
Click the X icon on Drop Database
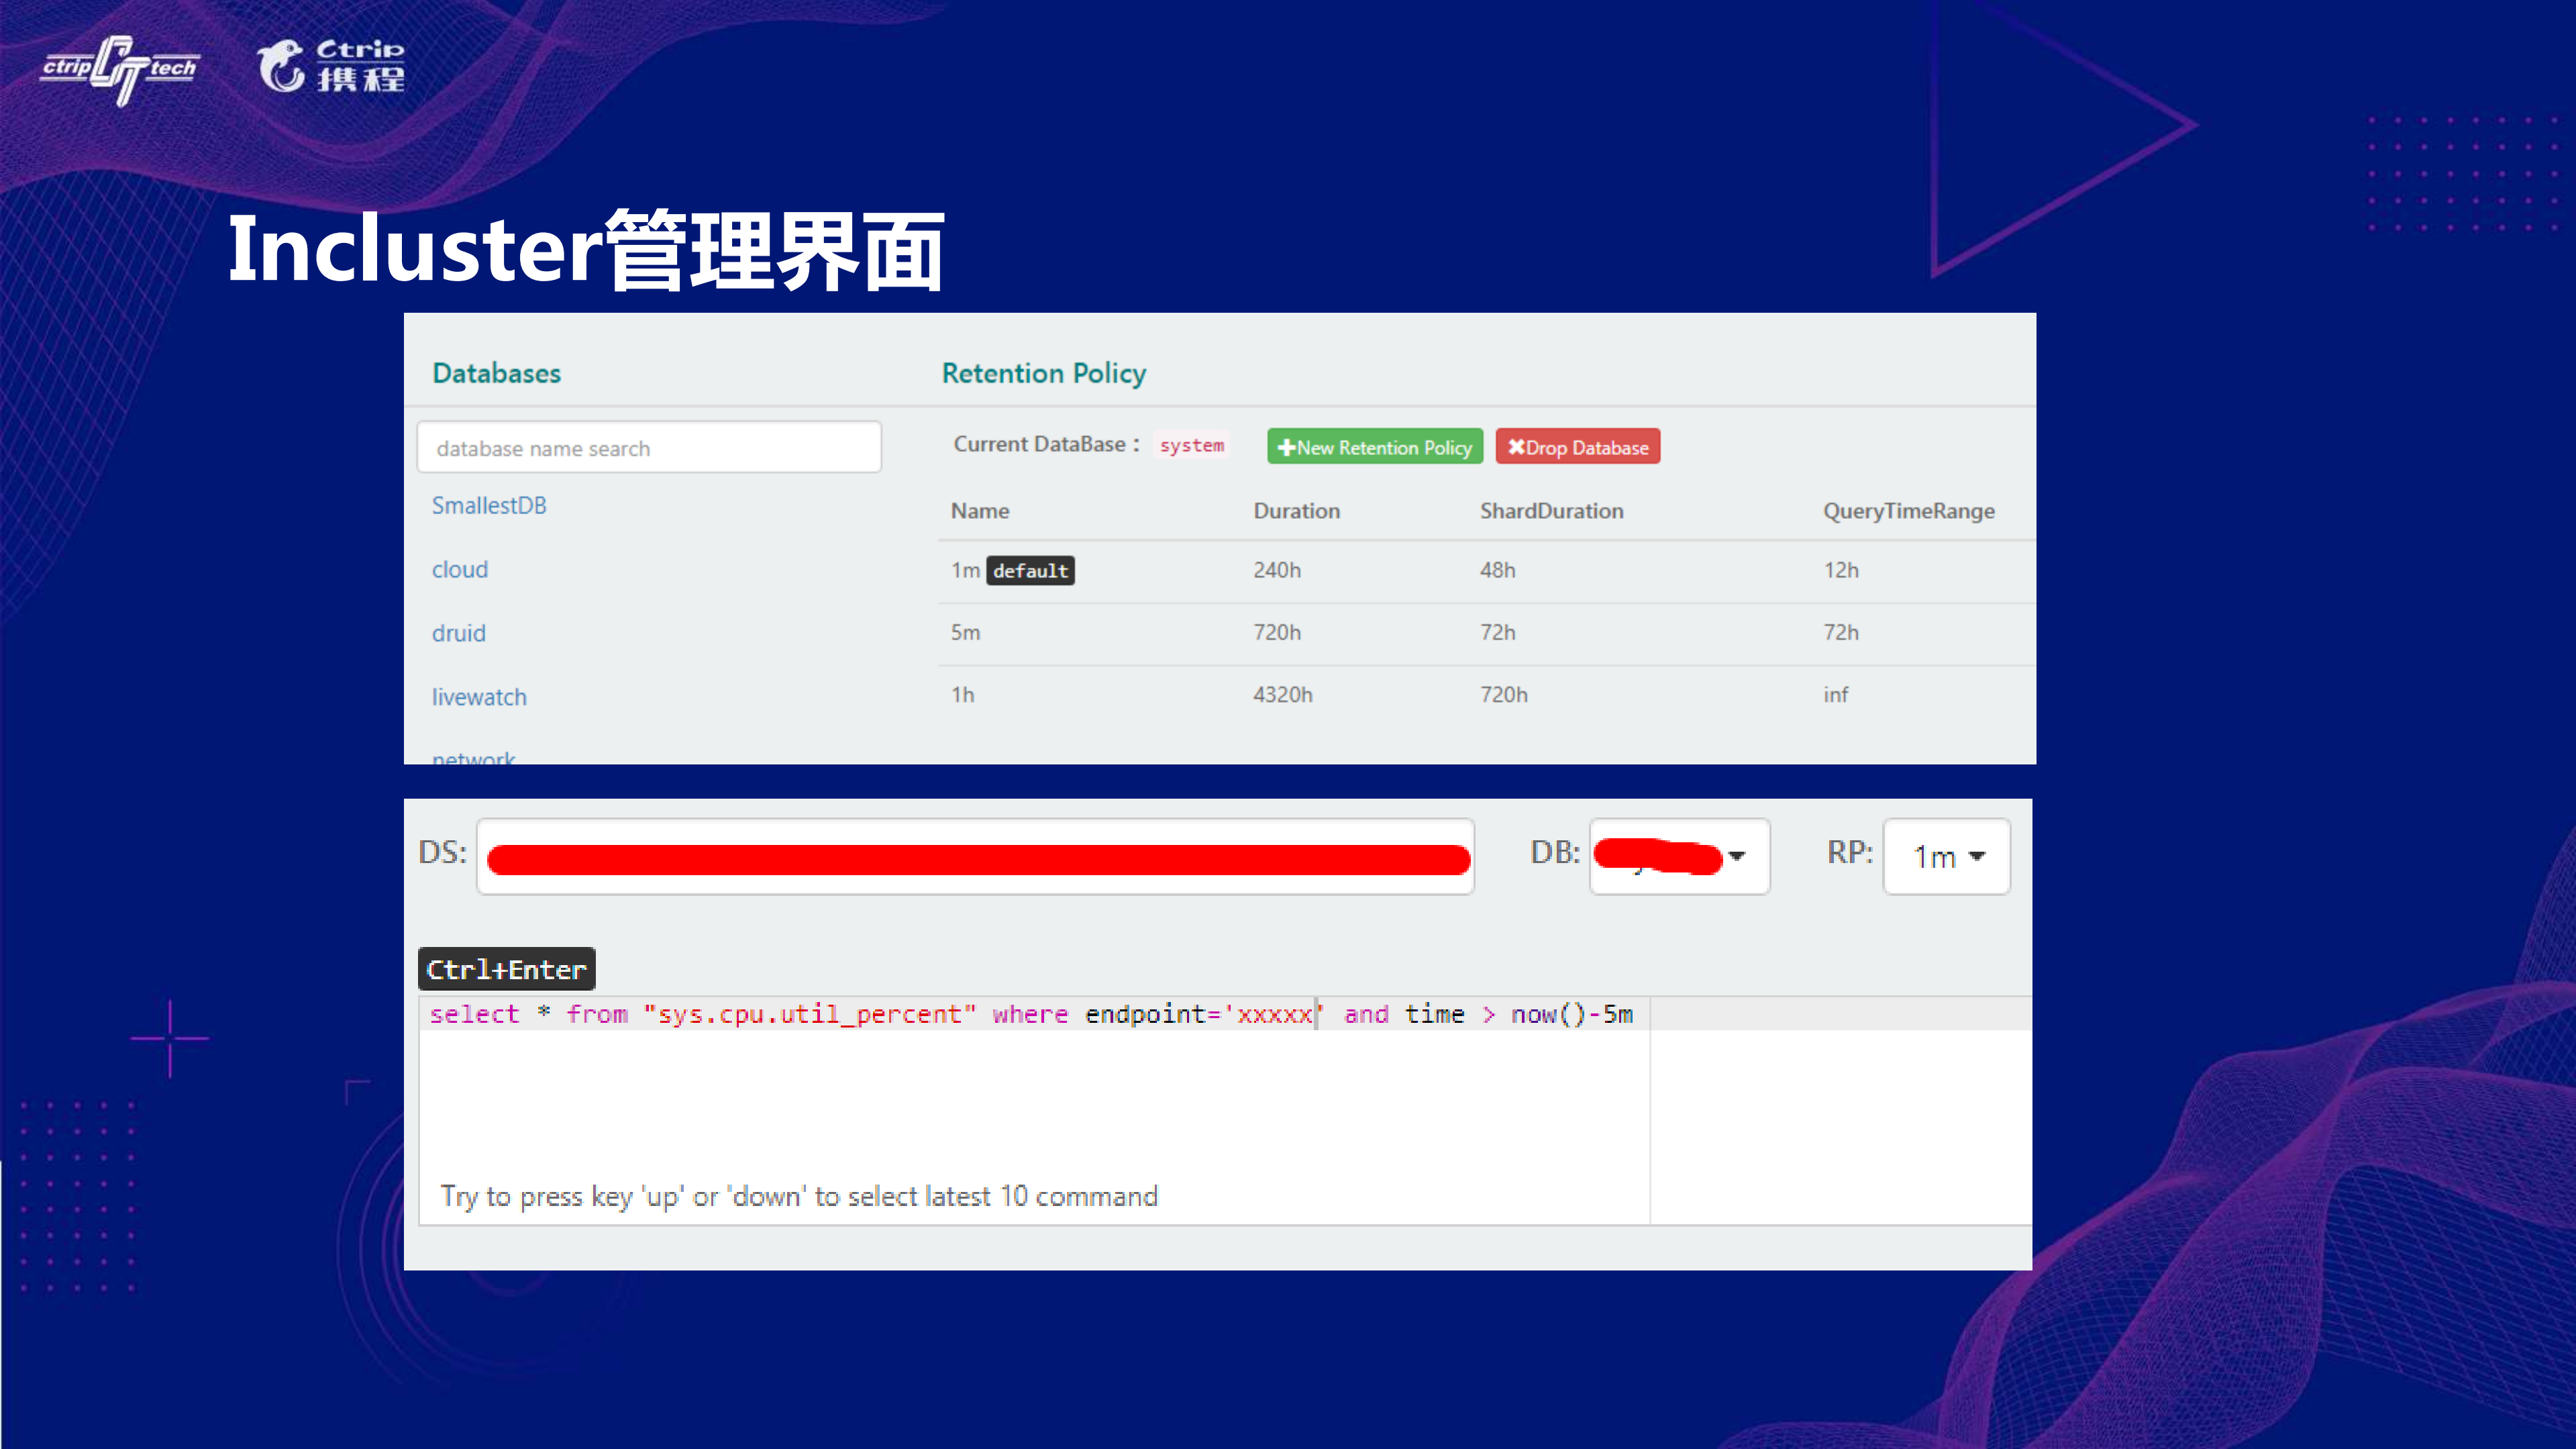pyautogui.click(x=1517, y=447)
